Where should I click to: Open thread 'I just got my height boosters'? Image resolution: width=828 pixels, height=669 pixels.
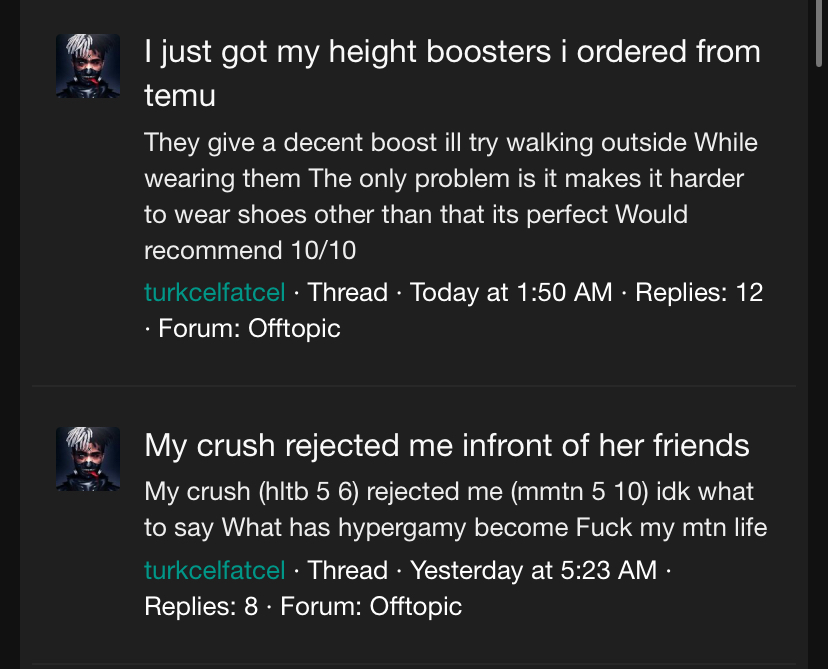coord(452,73)
